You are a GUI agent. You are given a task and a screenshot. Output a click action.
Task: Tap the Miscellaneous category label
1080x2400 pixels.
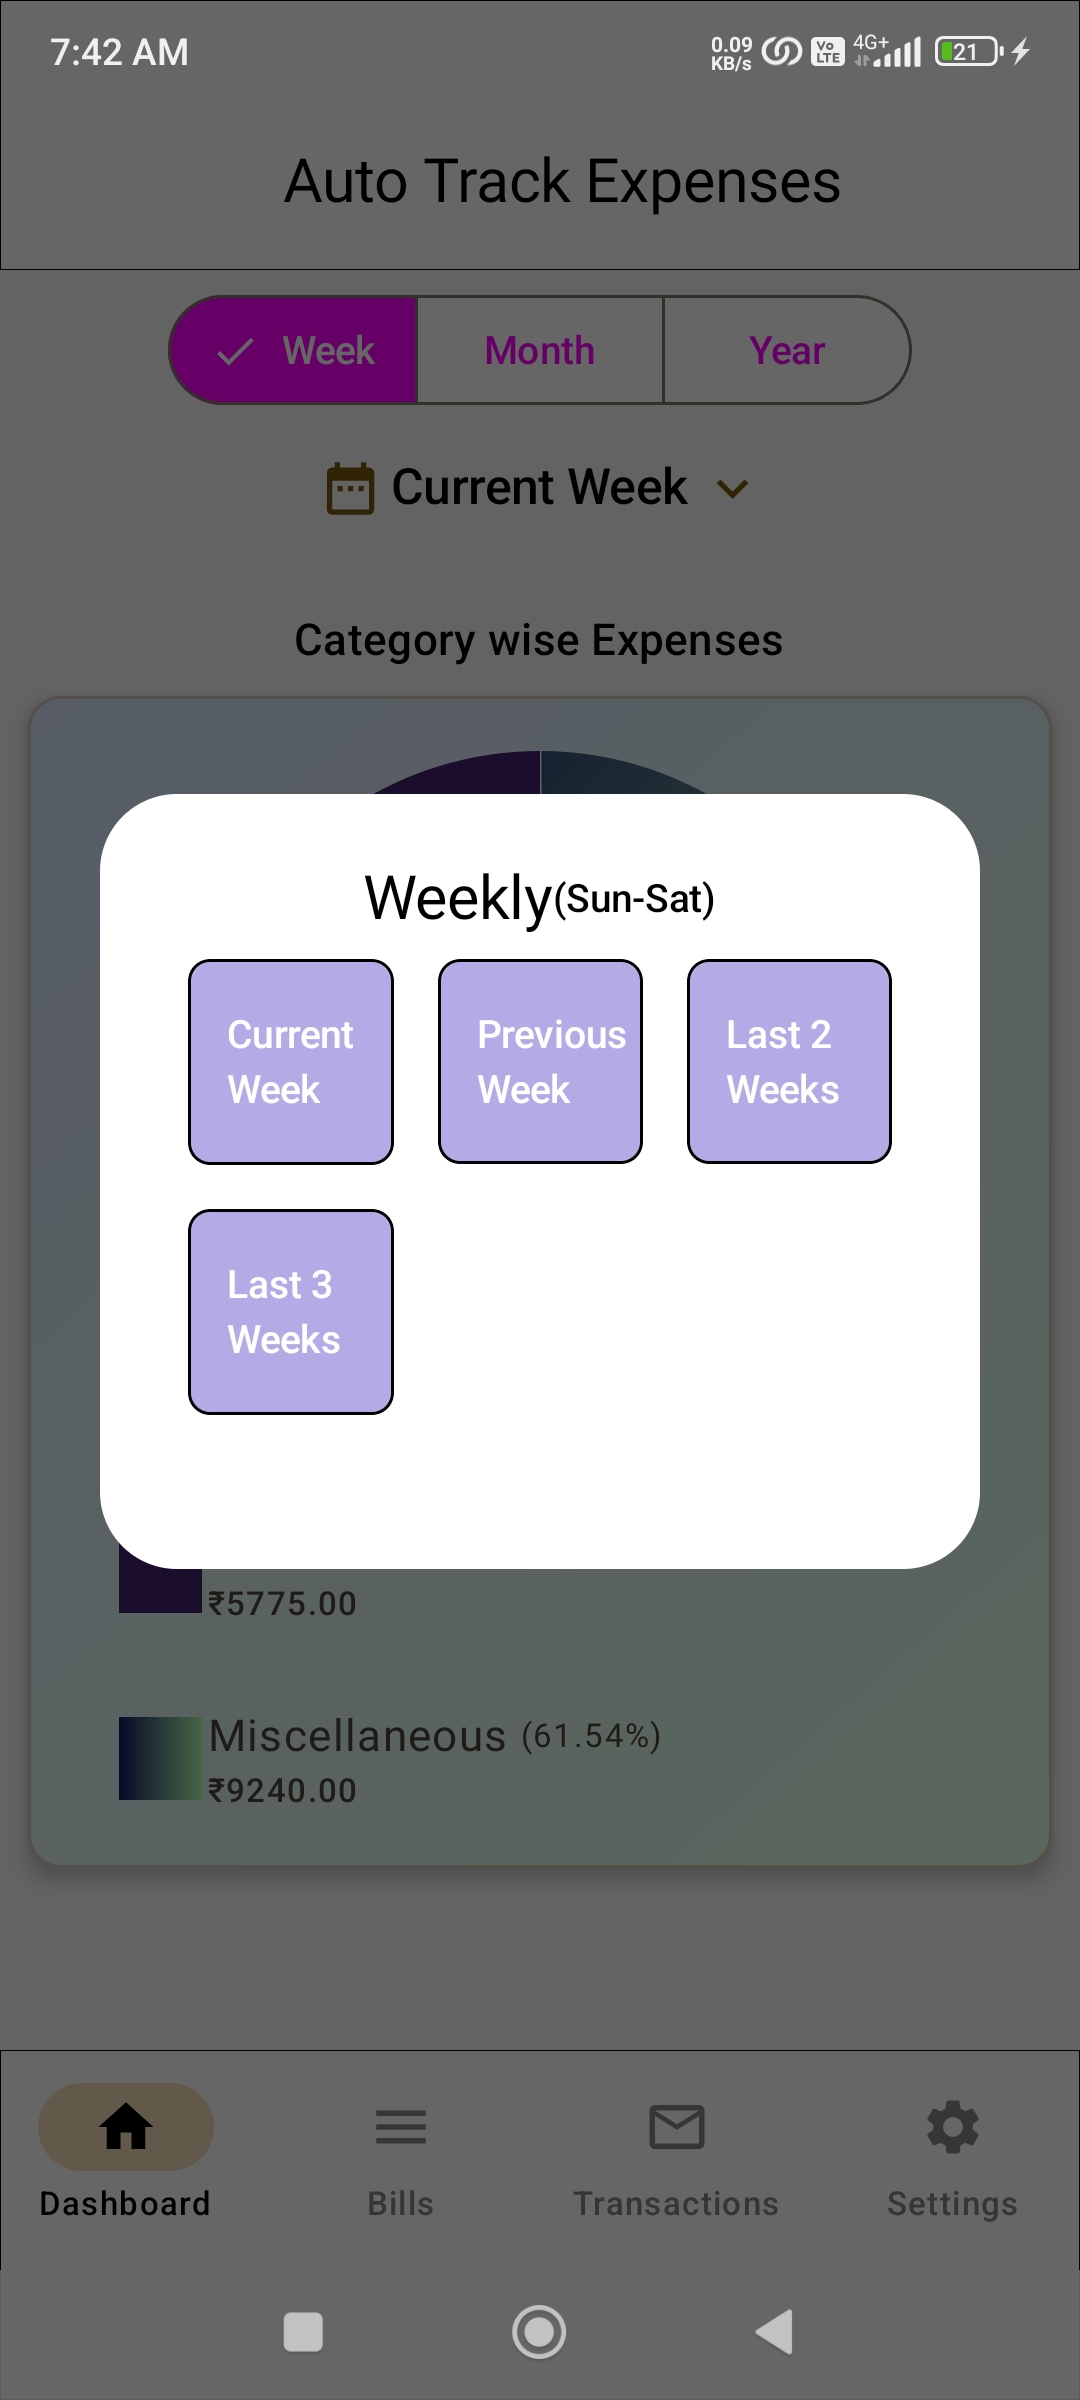358,1736
